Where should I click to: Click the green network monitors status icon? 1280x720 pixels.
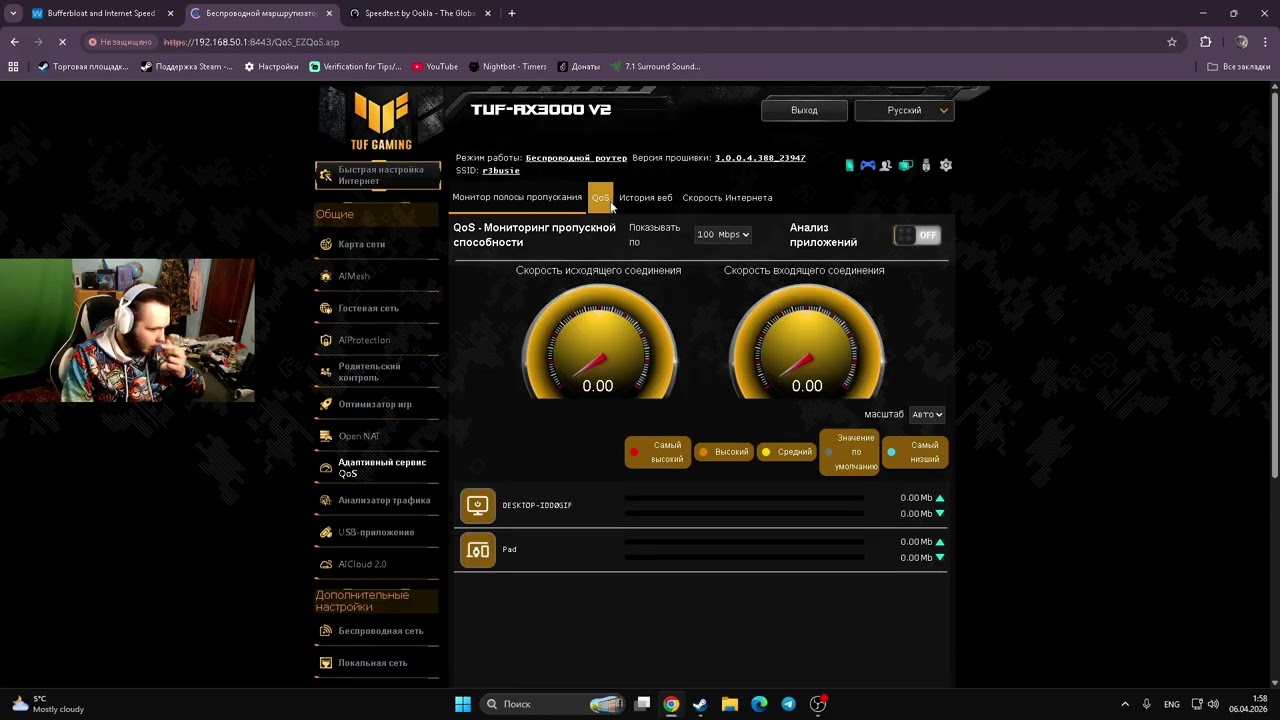(906, 165)
